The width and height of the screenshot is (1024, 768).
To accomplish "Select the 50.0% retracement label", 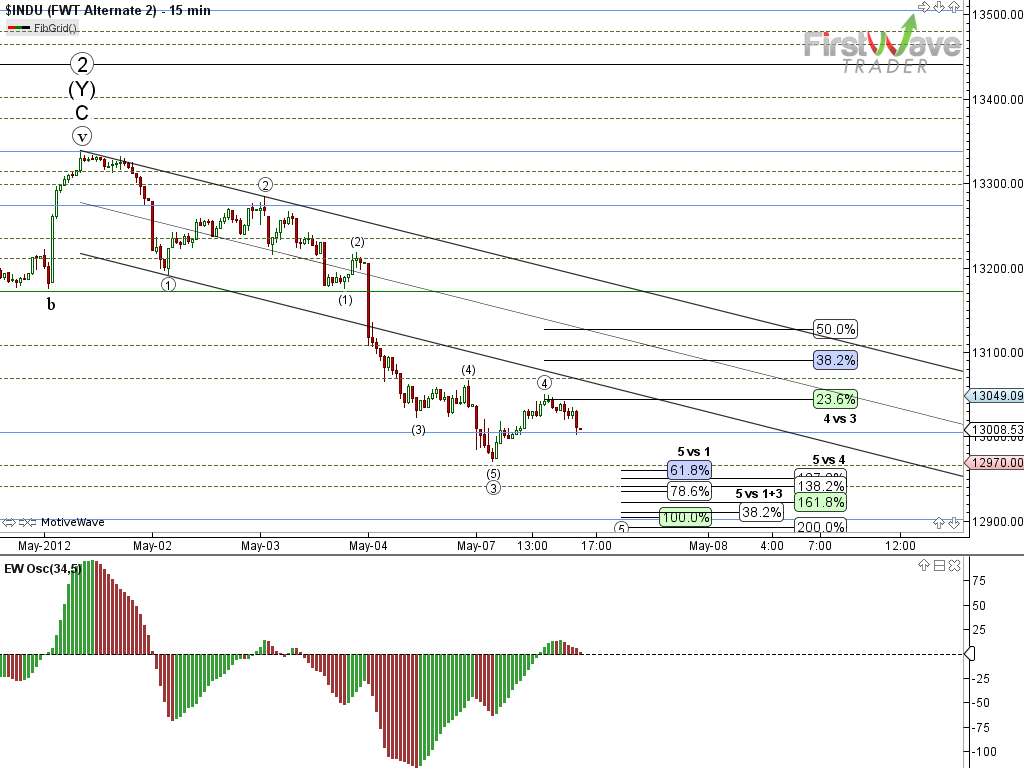I will [835, 329].
